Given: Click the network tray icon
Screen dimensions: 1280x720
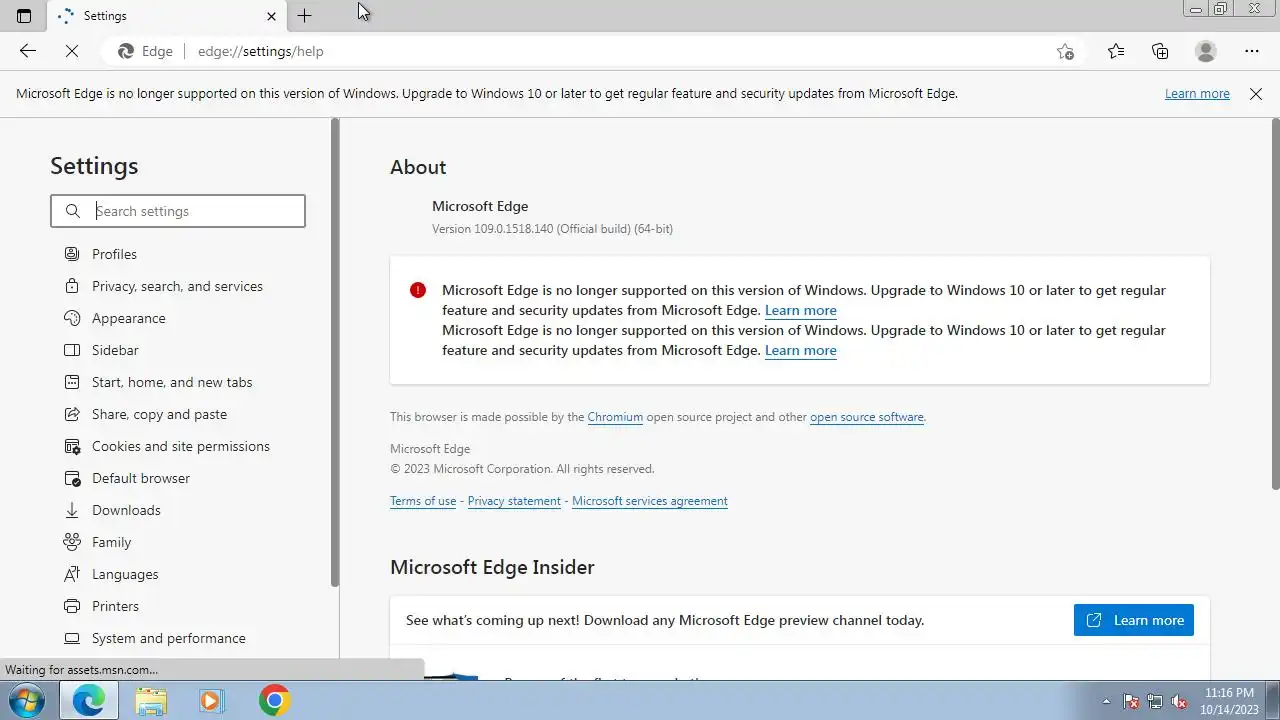Looking at the screenshot, I should pos(1155,701).
